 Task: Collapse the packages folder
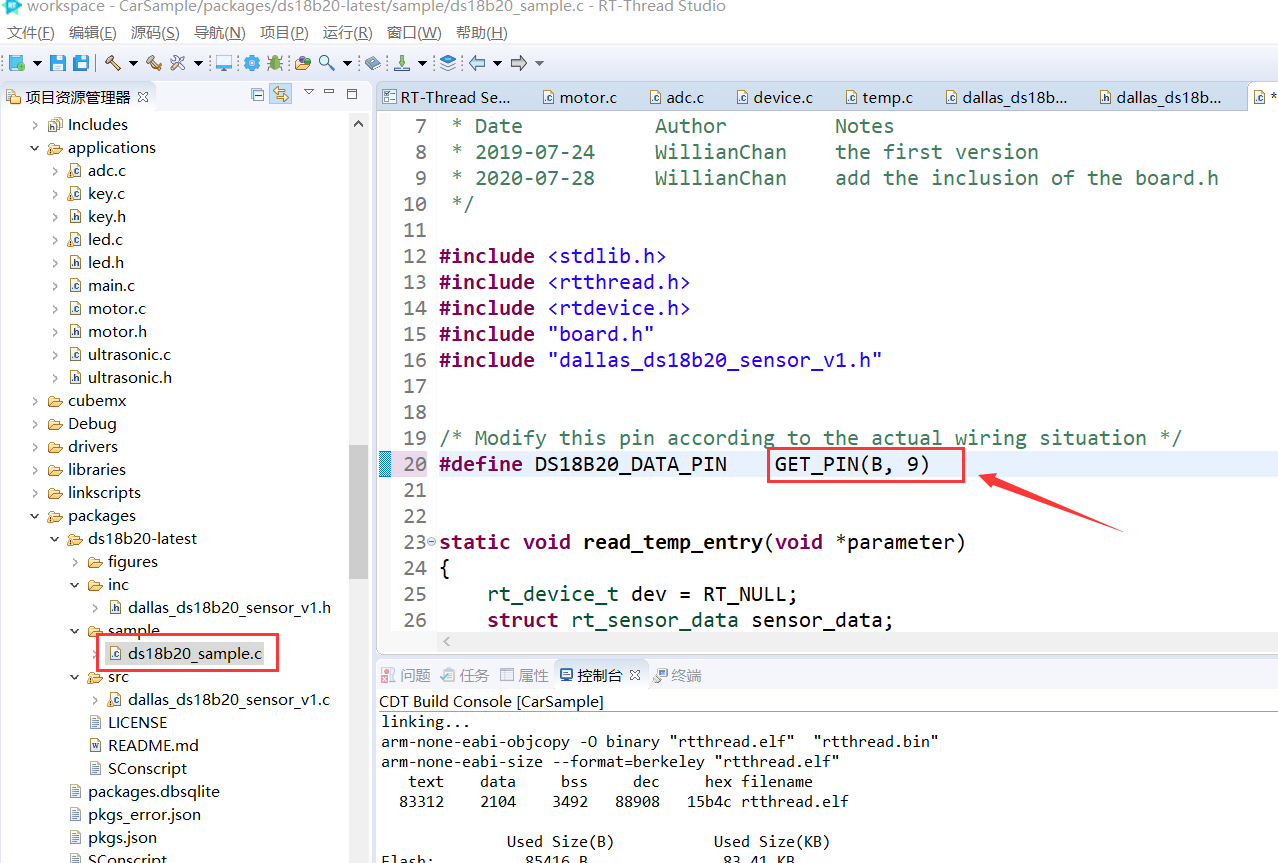click(x=35, y=516)
